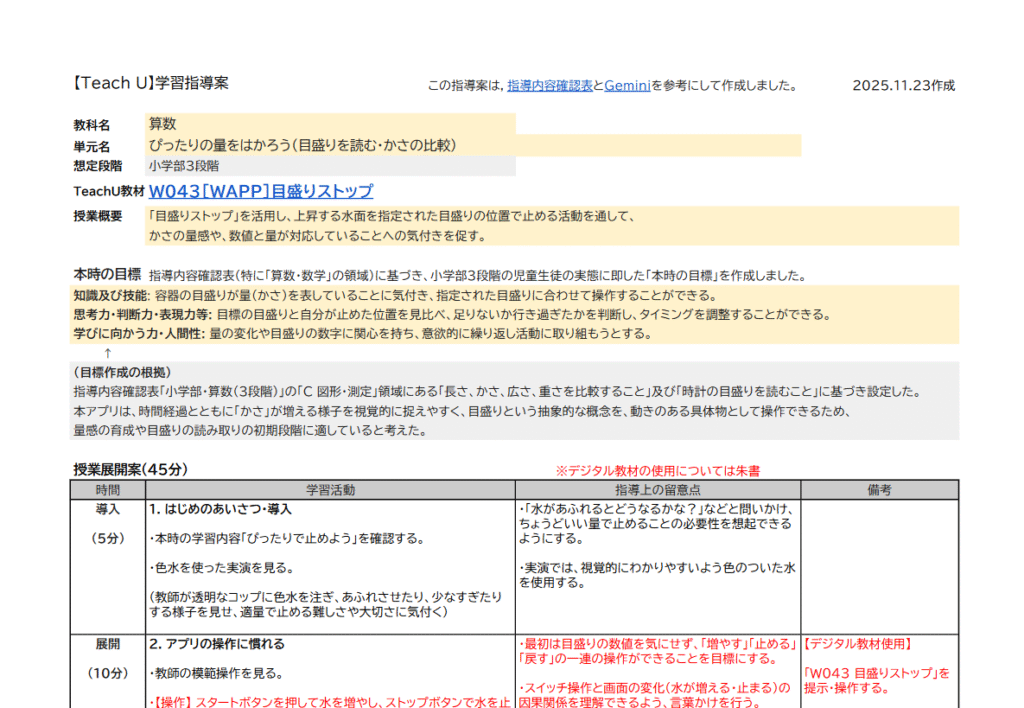This screenshot has width=1024, height=708.
Task: Select the 指導上の留意点 column header
Action: click(657, 490)
